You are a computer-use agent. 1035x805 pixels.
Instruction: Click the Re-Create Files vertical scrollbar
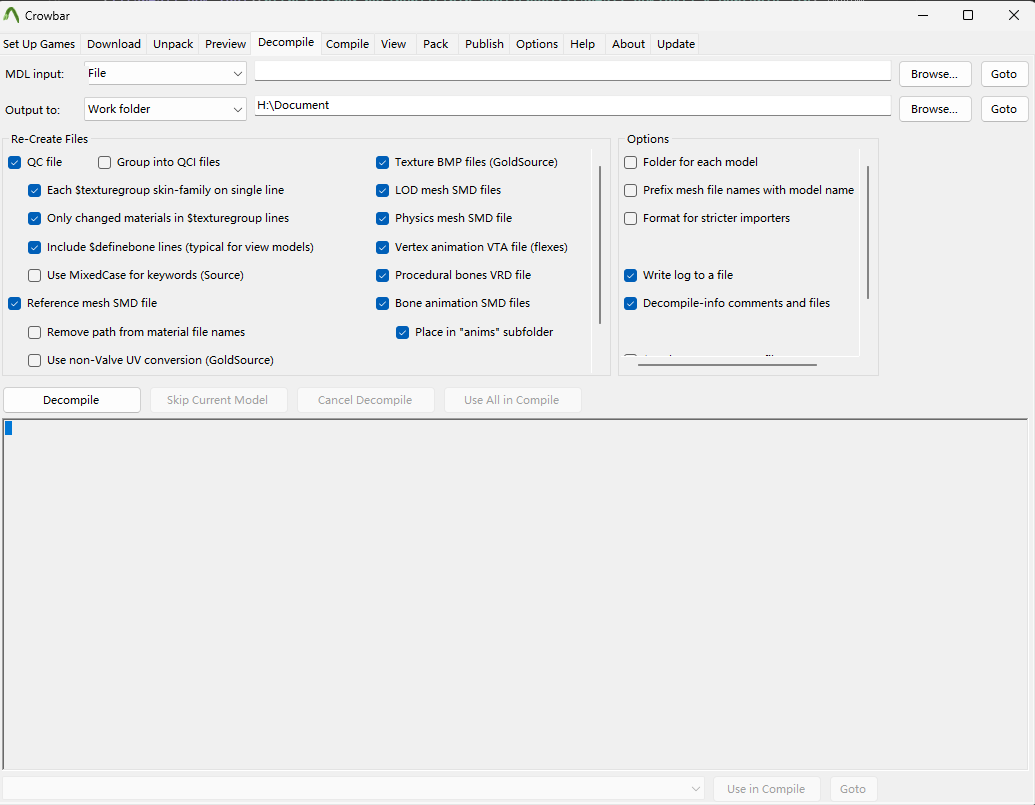[x=599, y=245]
